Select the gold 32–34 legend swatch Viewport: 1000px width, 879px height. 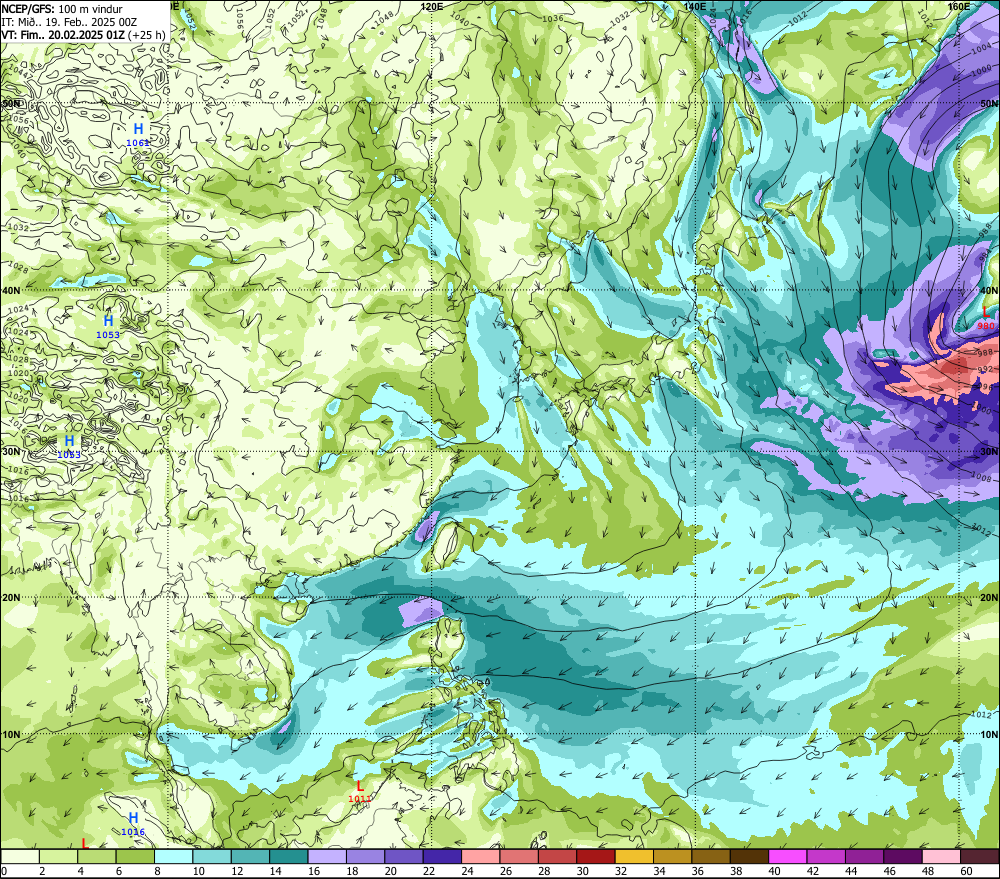[x=634, y=856]
